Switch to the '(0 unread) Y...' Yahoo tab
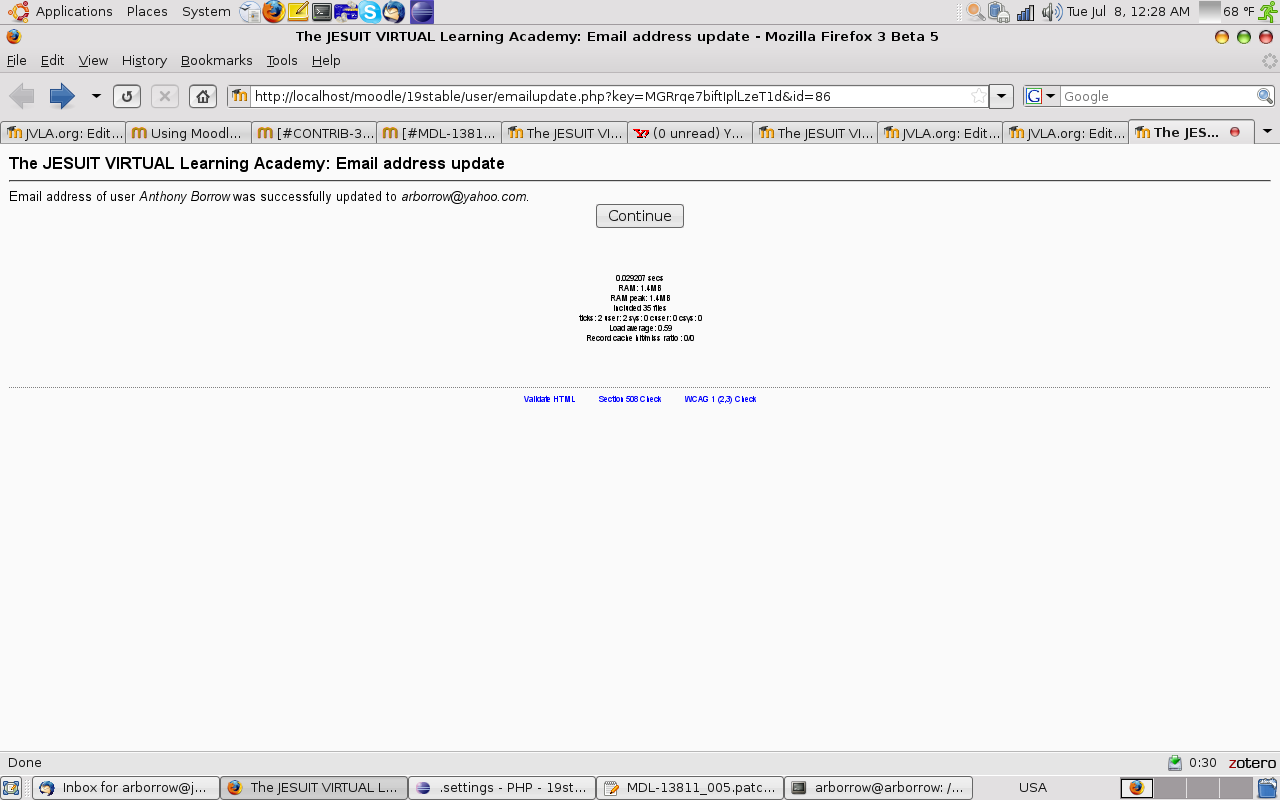The width and height of the screenshot is (1280, 800). 690,133
